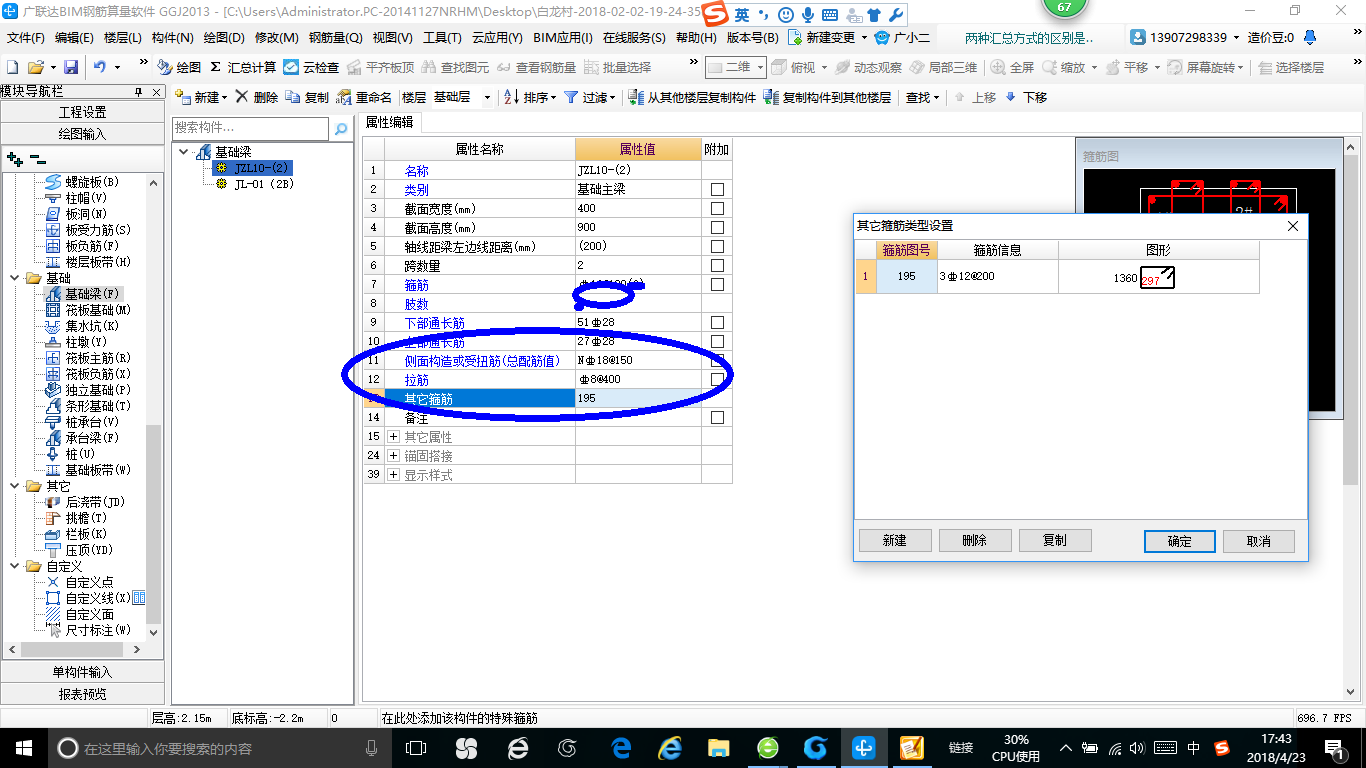Click the Save disk icon
The image size is (1366, 768).
(71, 67)
